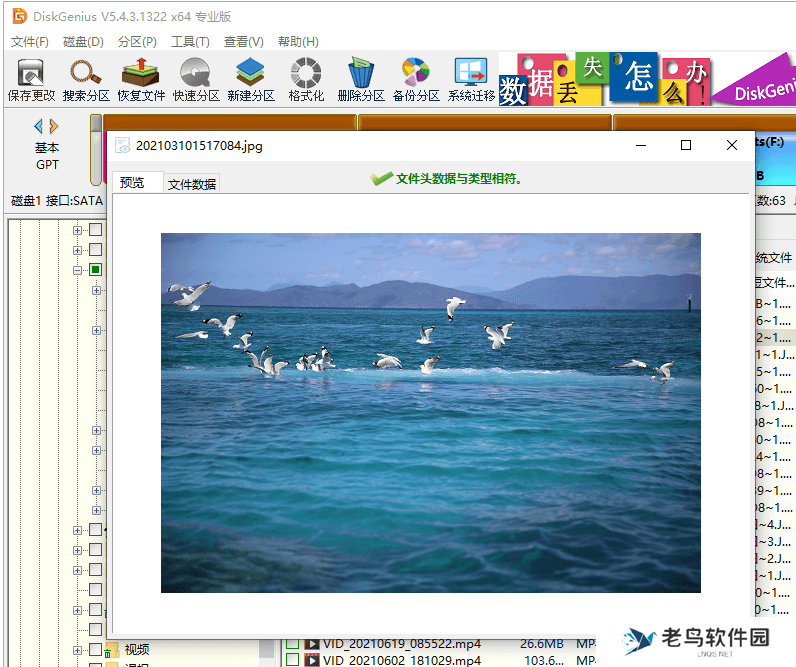Open the 工具(T) menu
Screen dimensions: 796x667
point(190,42)
